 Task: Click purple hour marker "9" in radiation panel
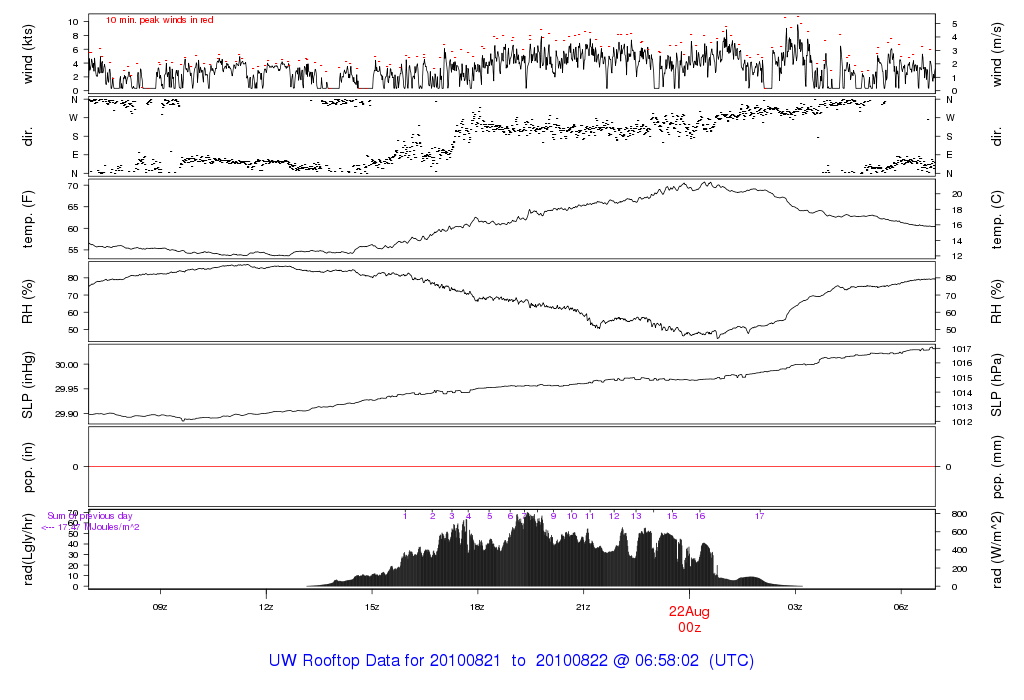(x=553, y=516)
